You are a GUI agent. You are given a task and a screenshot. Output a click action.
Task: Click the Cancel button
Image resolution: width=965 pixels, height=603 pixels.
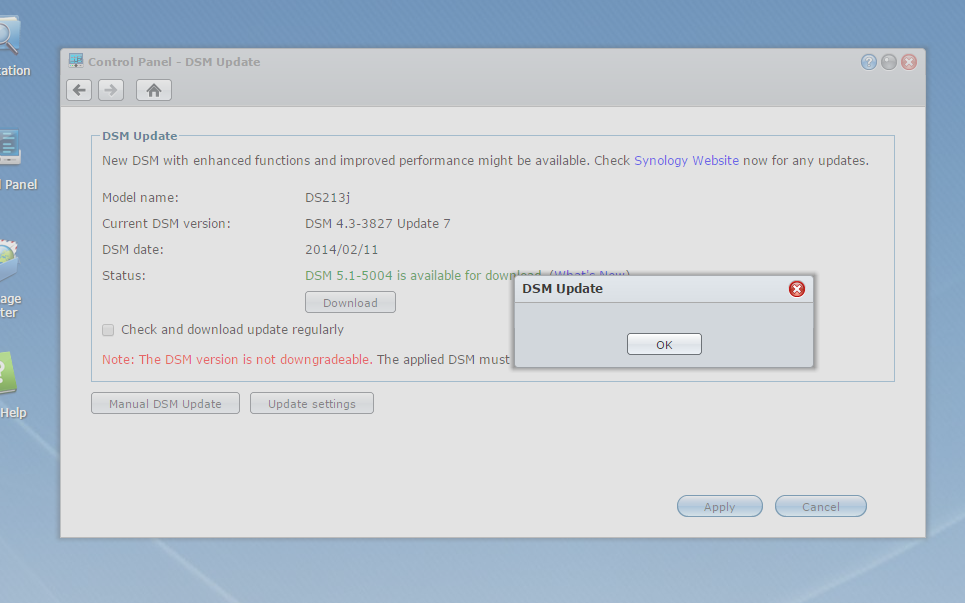click(x=820, y=506)
